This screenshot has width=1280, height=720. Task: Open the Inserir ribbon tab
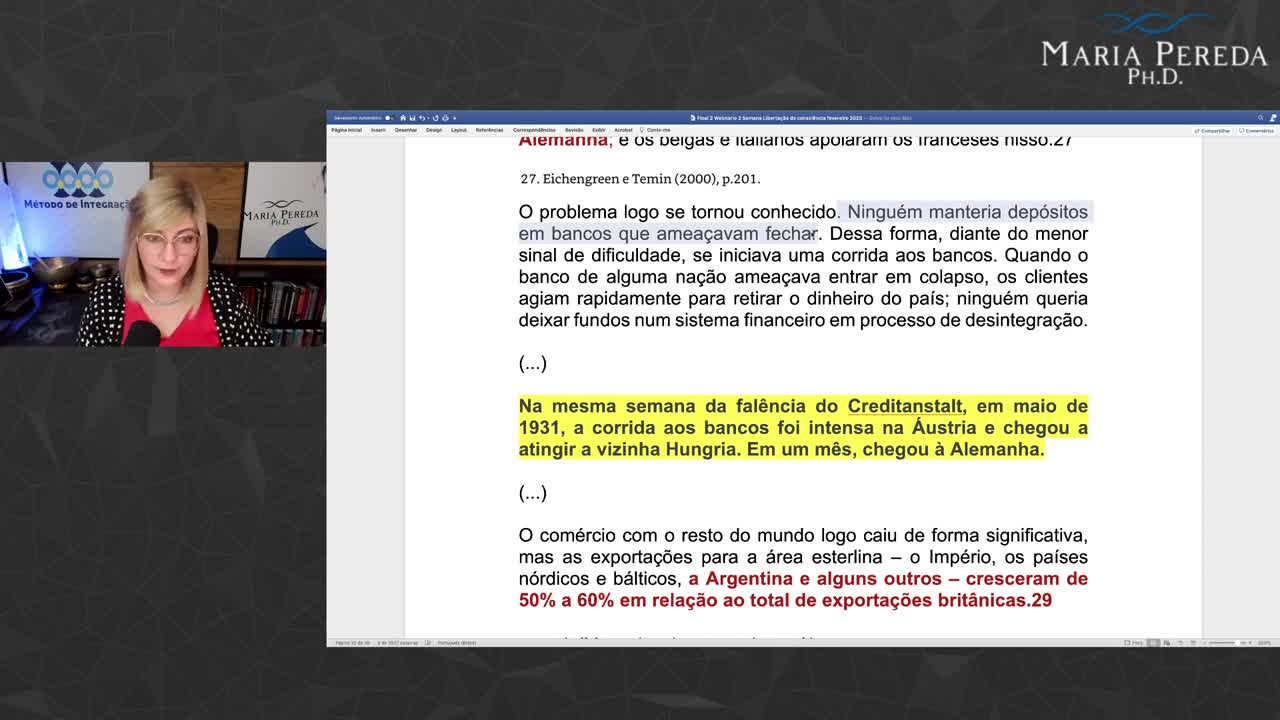pyautogui.click(x=378, y=130)
